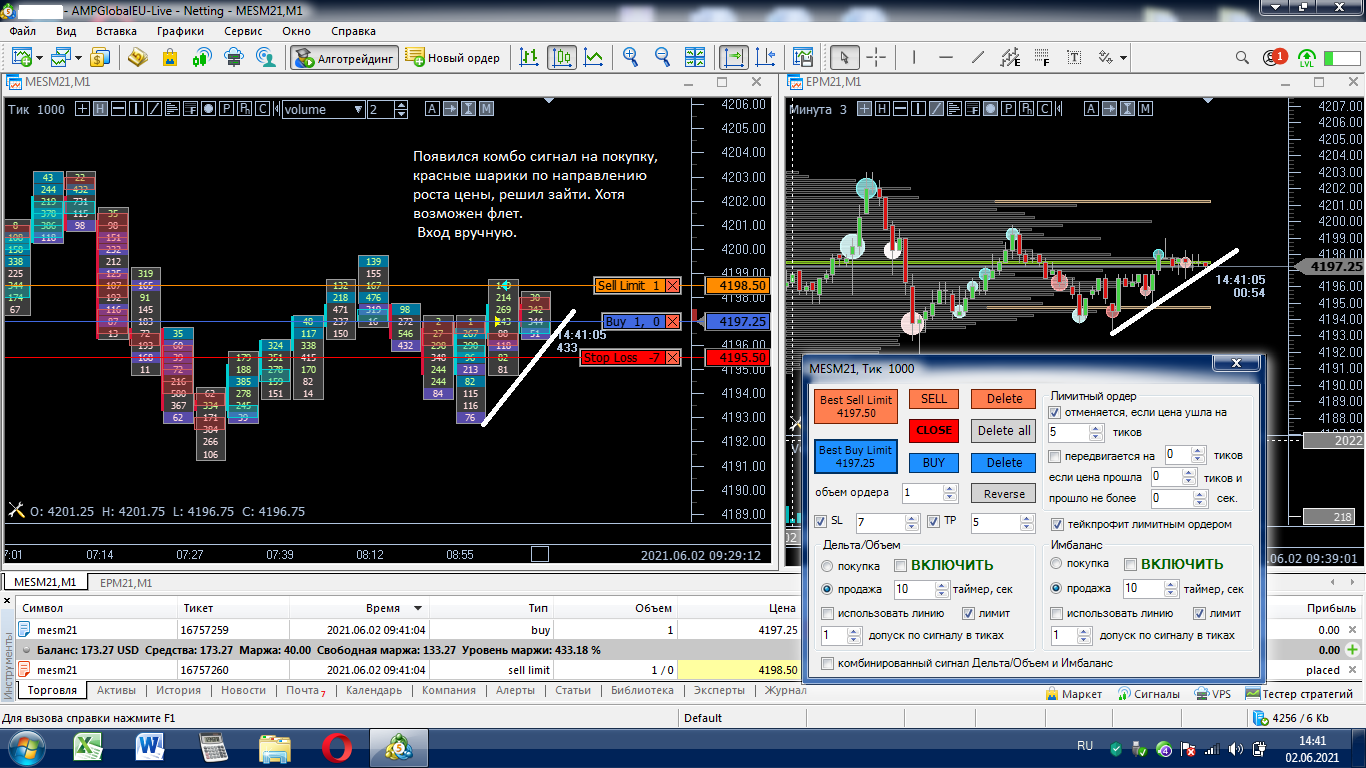Zoom in the chart
The height and width of the screenshot is (768, 1366).
(631, 57)
